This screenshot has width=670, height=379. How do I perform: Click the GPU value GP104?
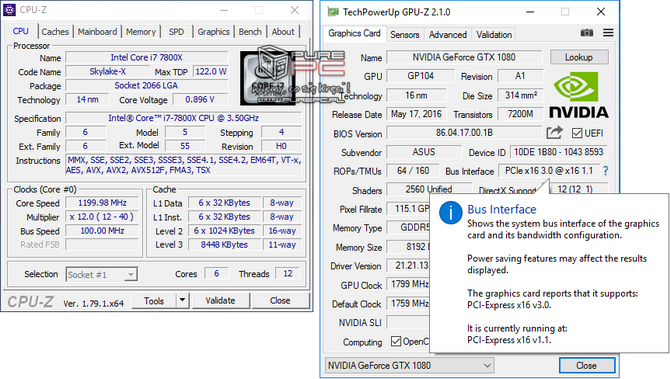[420, 76]
